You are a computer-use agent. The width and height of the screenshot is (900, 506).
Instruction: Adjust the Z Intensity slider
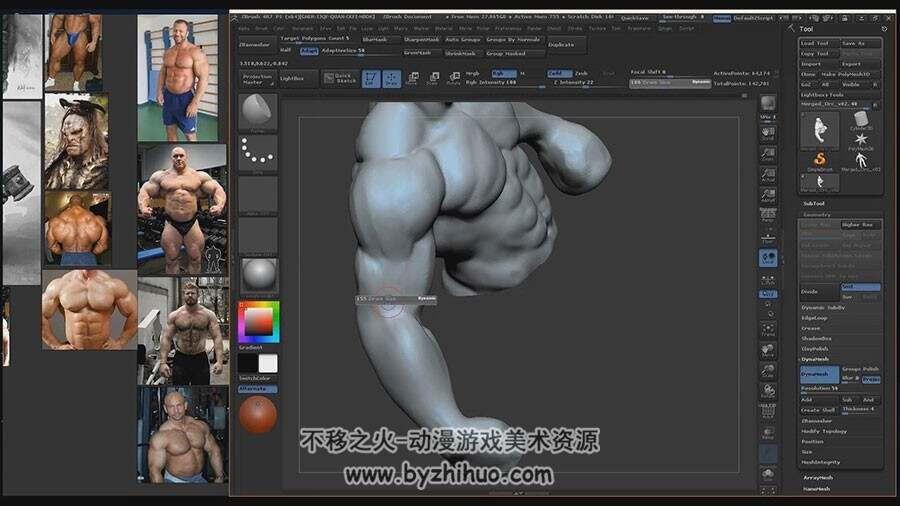pyautogui.click(x=587, y=83)
